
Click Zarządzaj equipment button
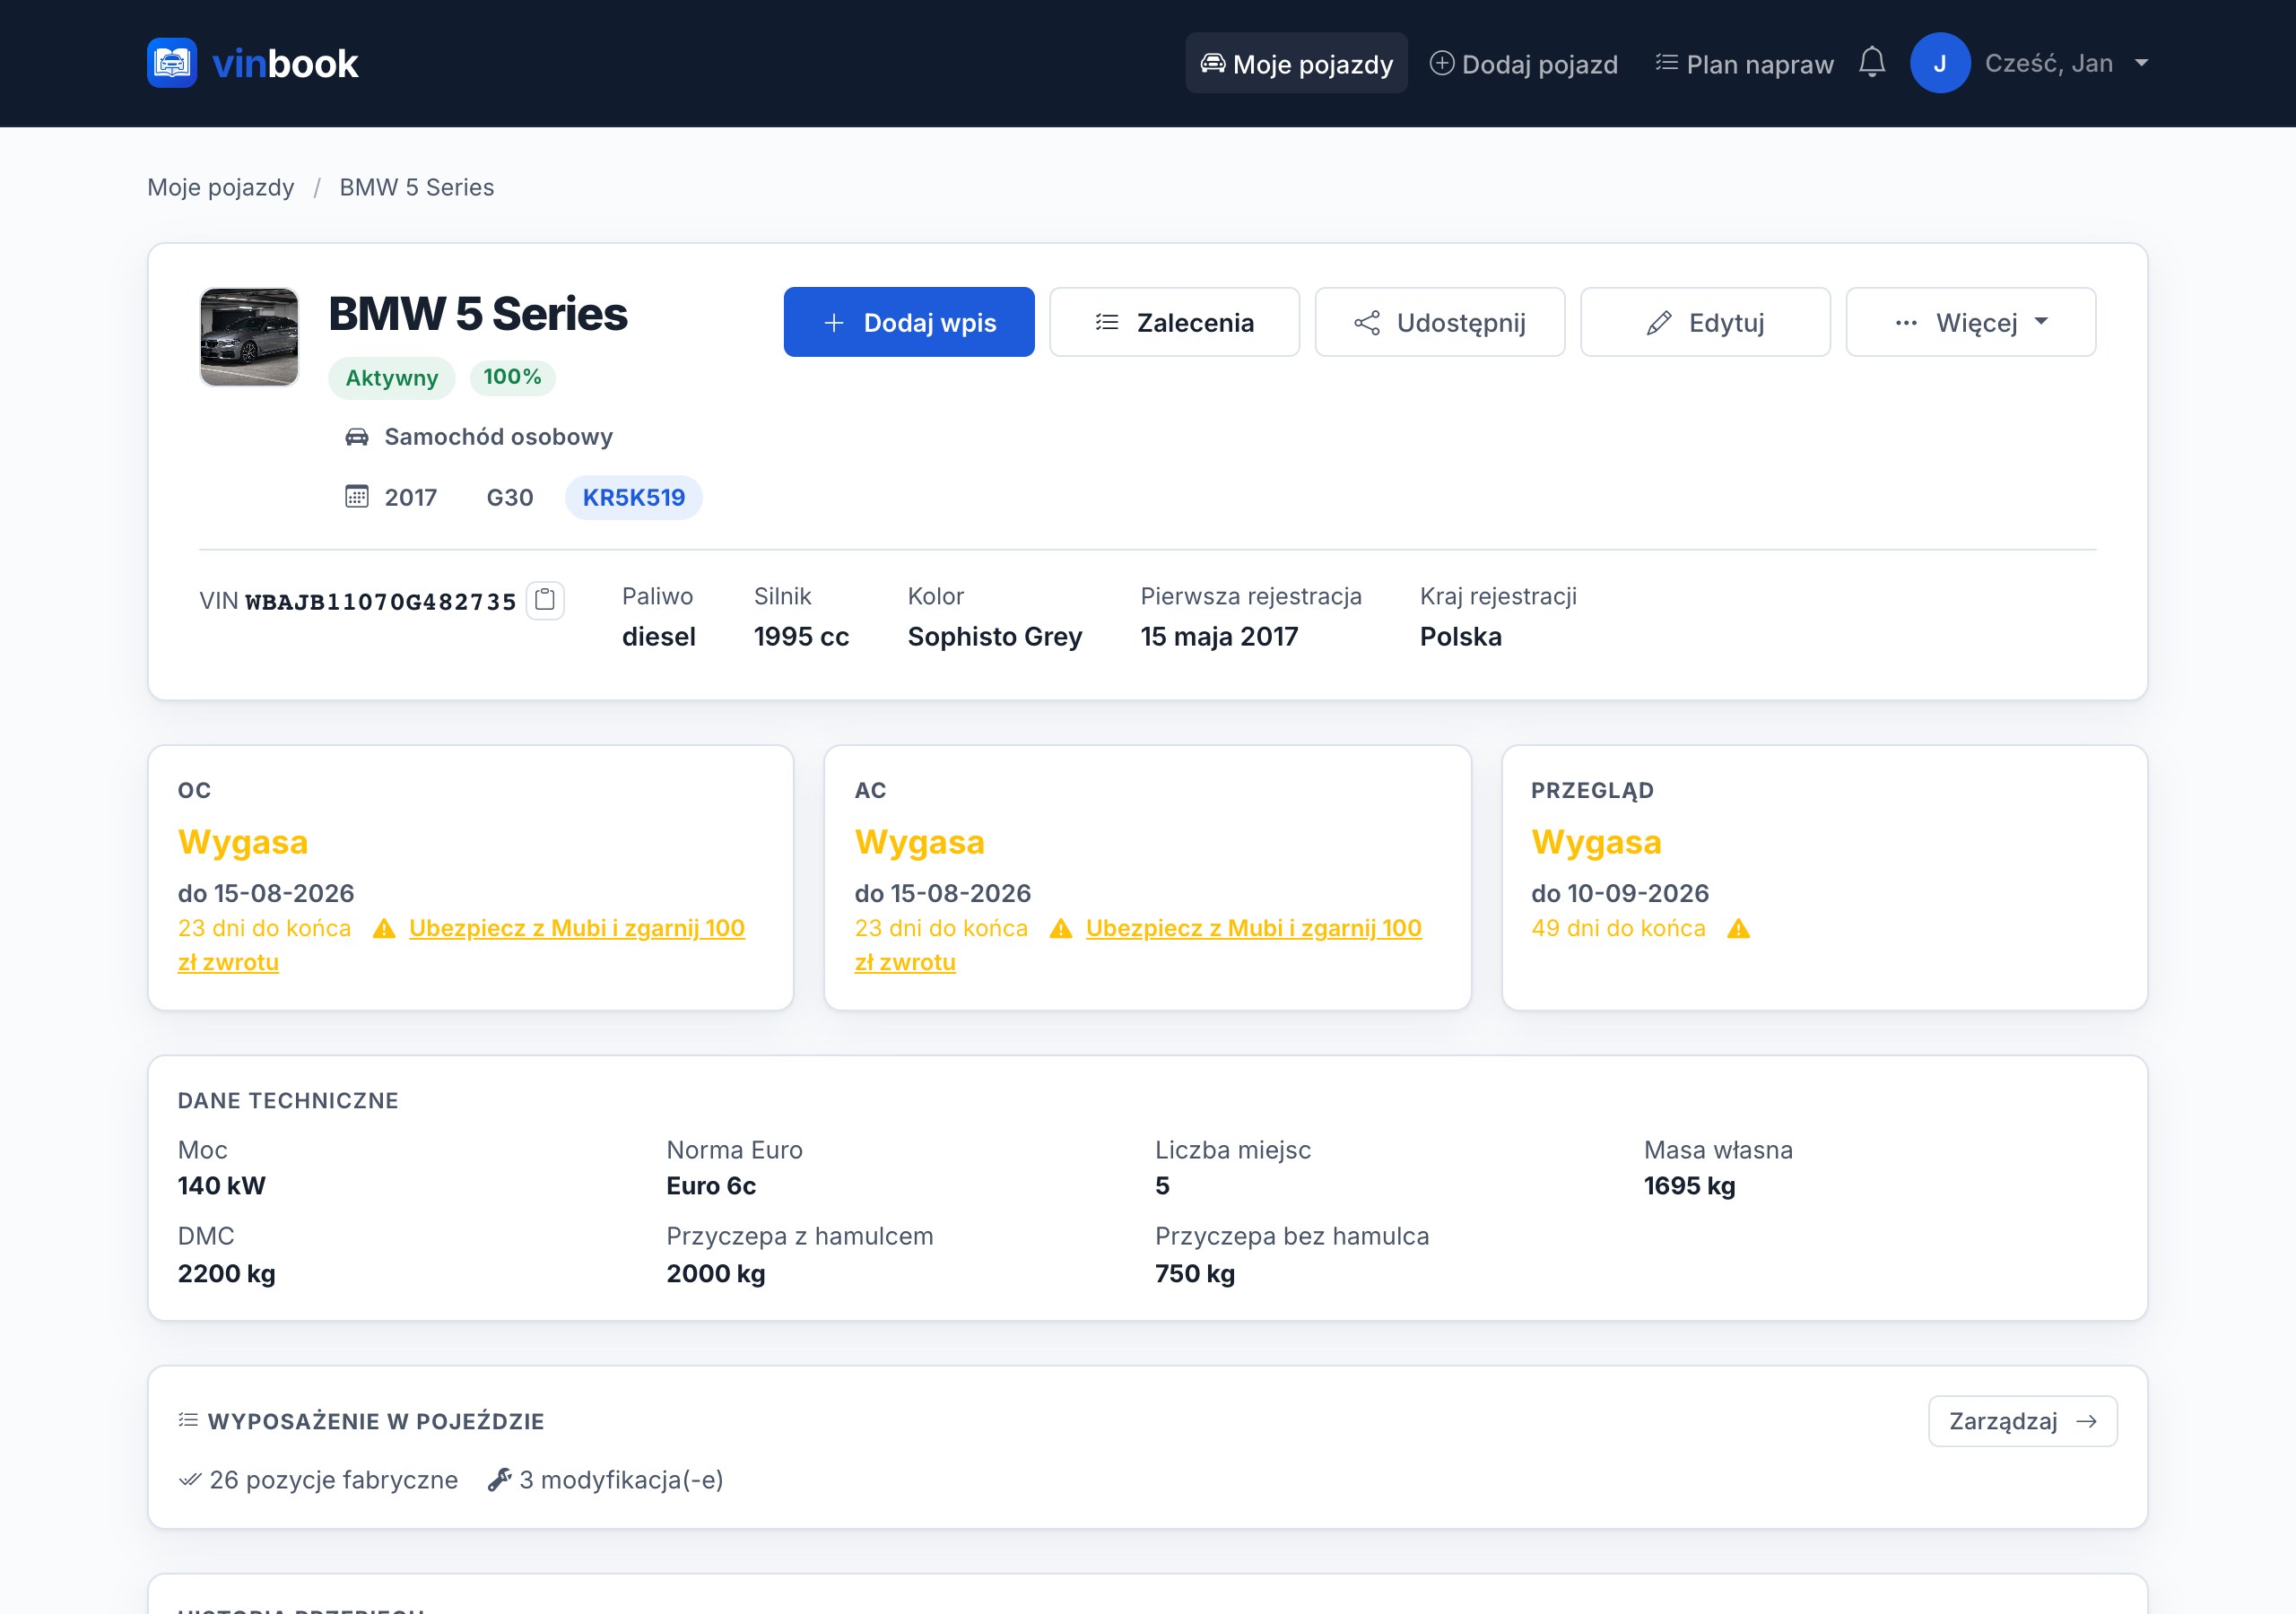pos(2022,1421)
